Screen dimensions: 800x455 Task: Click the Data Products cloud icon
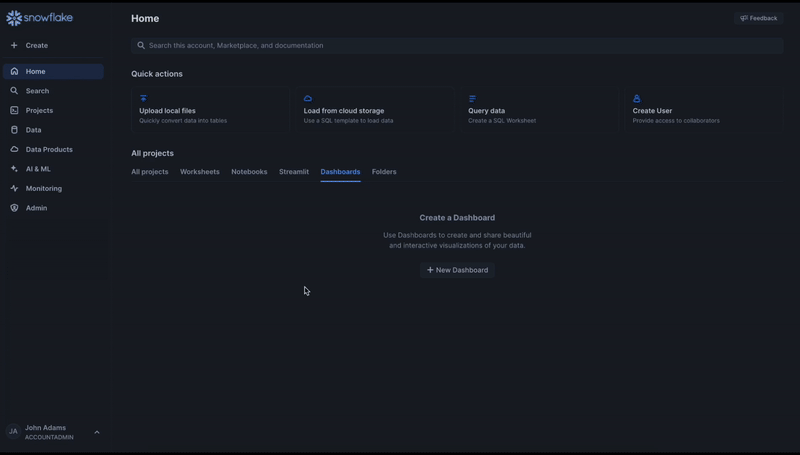(x=14, y=149)
